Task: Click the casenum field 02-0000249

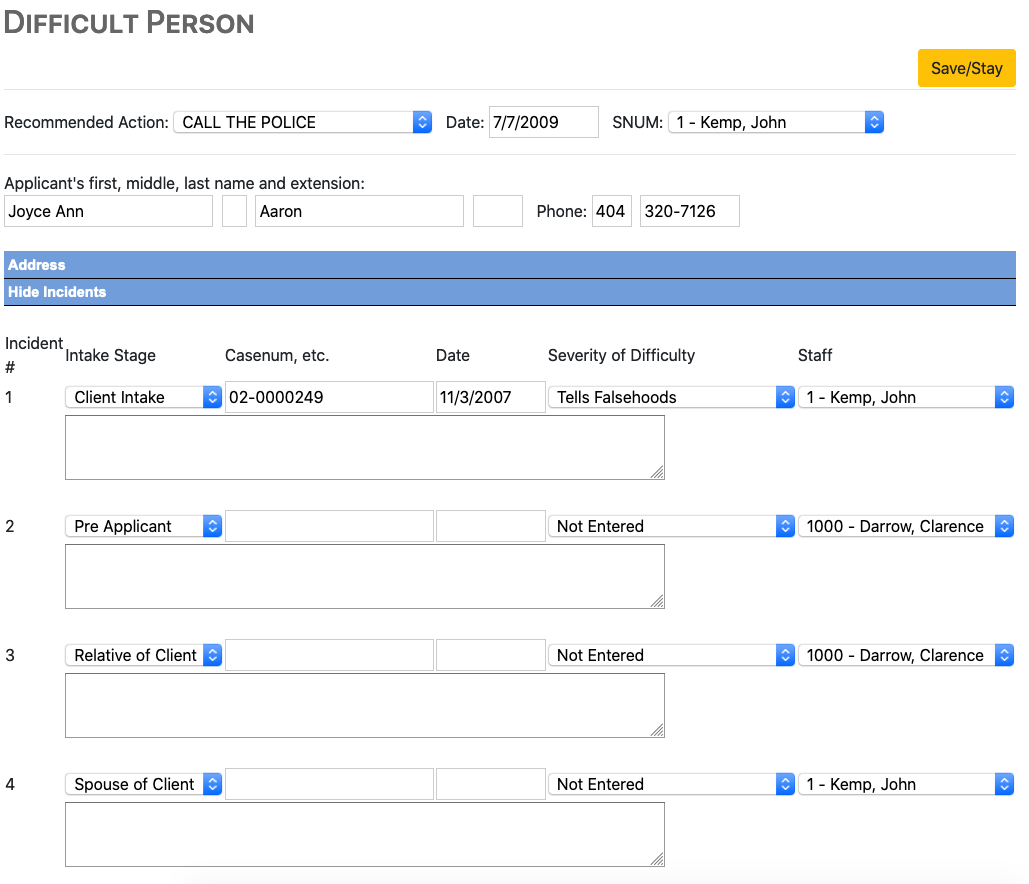Action: click(329, 397)
